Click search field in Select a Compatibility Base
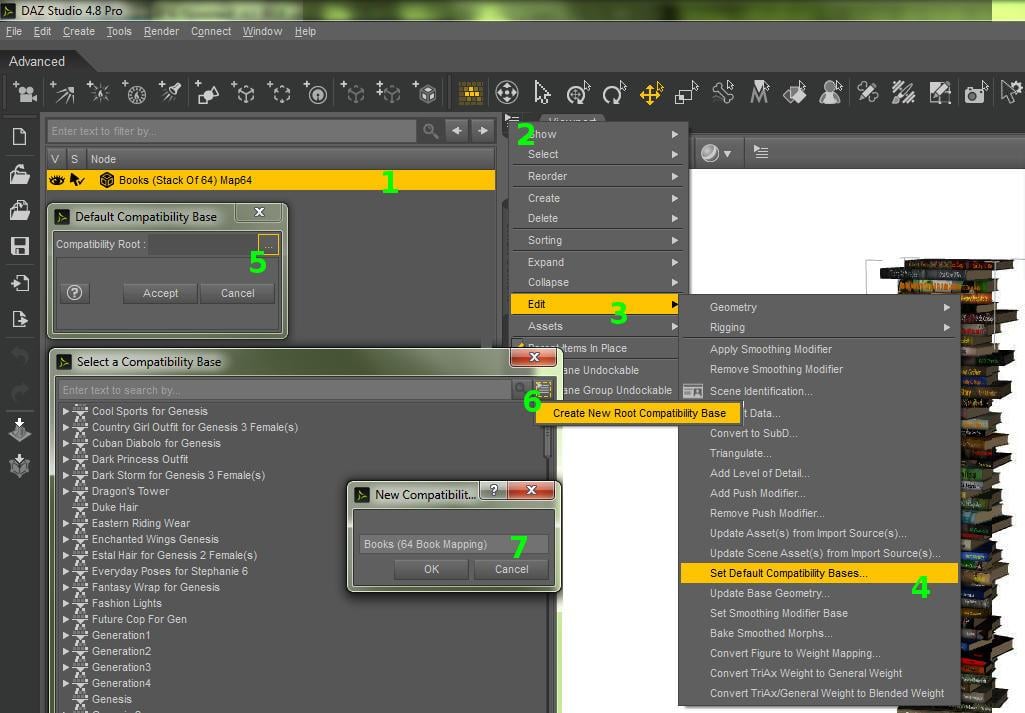This screenshot has width=1025, height=713. [x=285, y=390]
